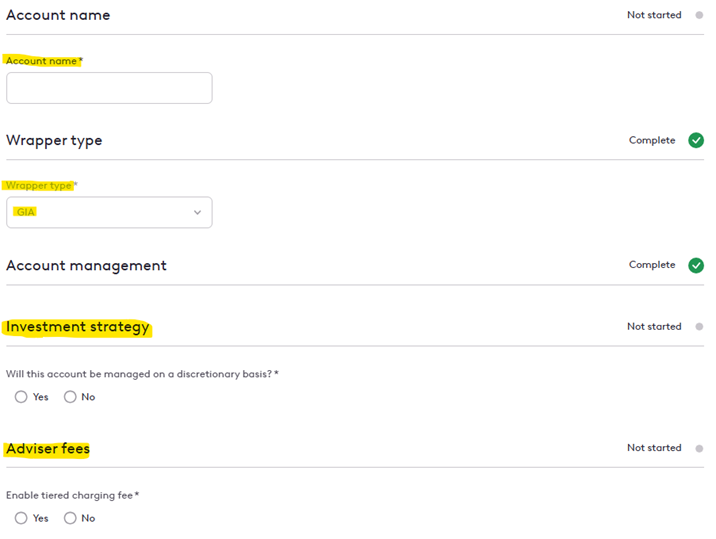Click Account name grey not-started status dot
The image size is (716, 539).
(x=699, y=15)
